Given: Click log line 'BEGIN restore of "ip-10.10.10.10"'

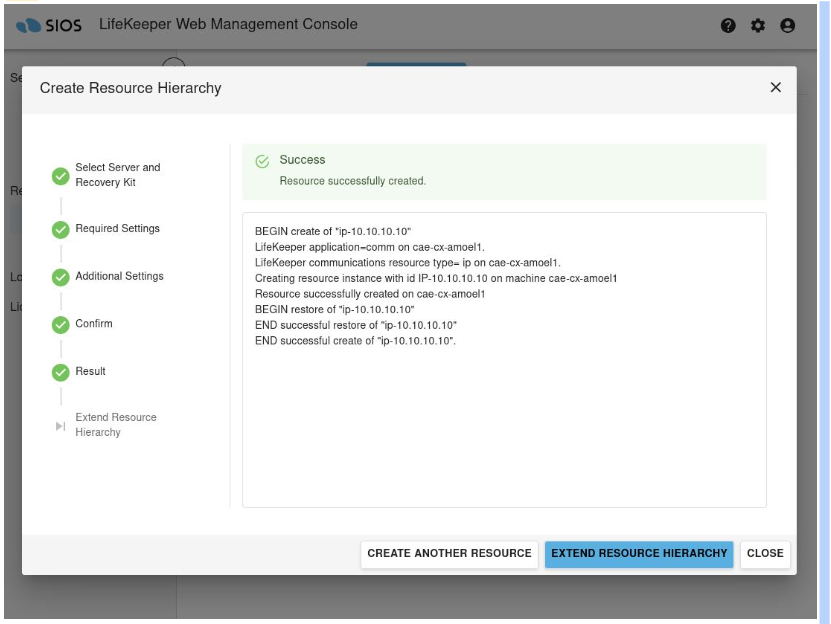Looking at the screenshot, I should tap(334, 309).
